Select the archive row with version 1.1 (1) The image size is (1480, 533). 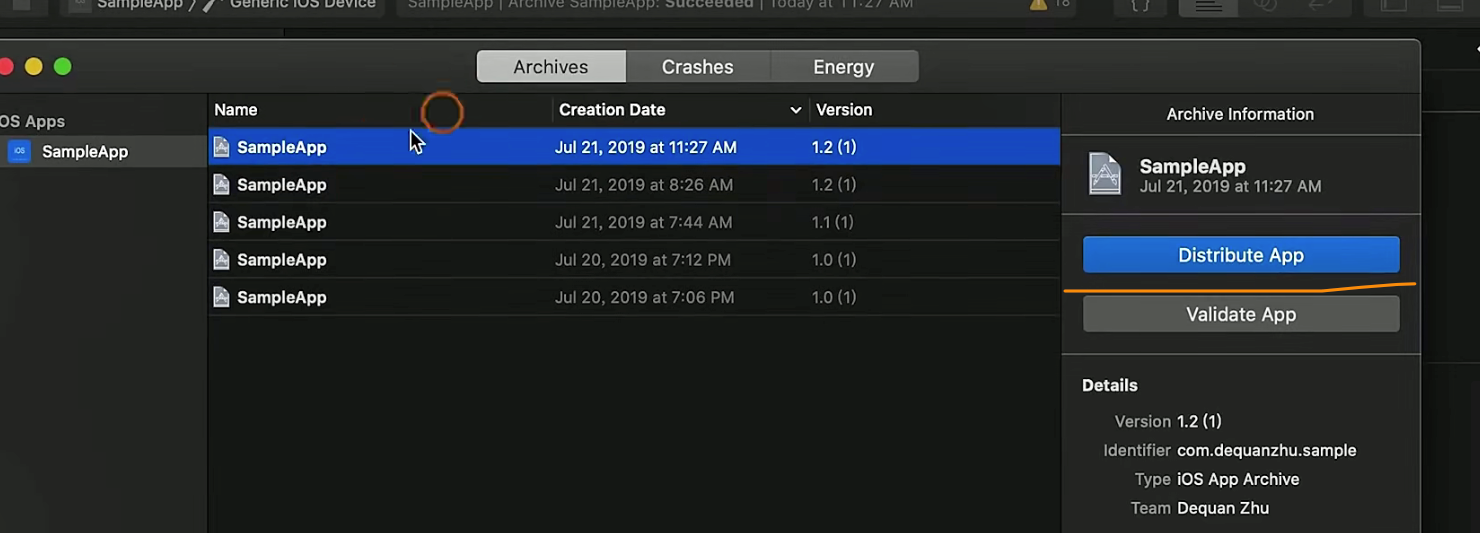pyautogui.click(x=634, y=222)
